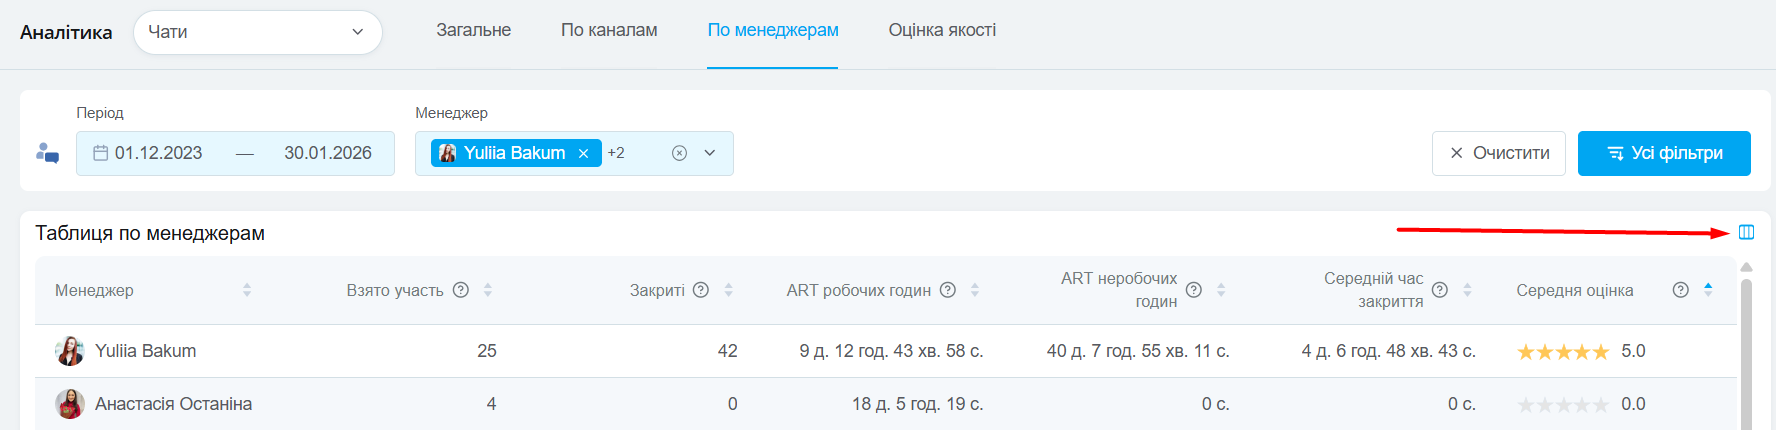Open the Чати analytics dropdown
Image resolution: width=1776 pixels, height=430 pixels.
pos(257,32)
